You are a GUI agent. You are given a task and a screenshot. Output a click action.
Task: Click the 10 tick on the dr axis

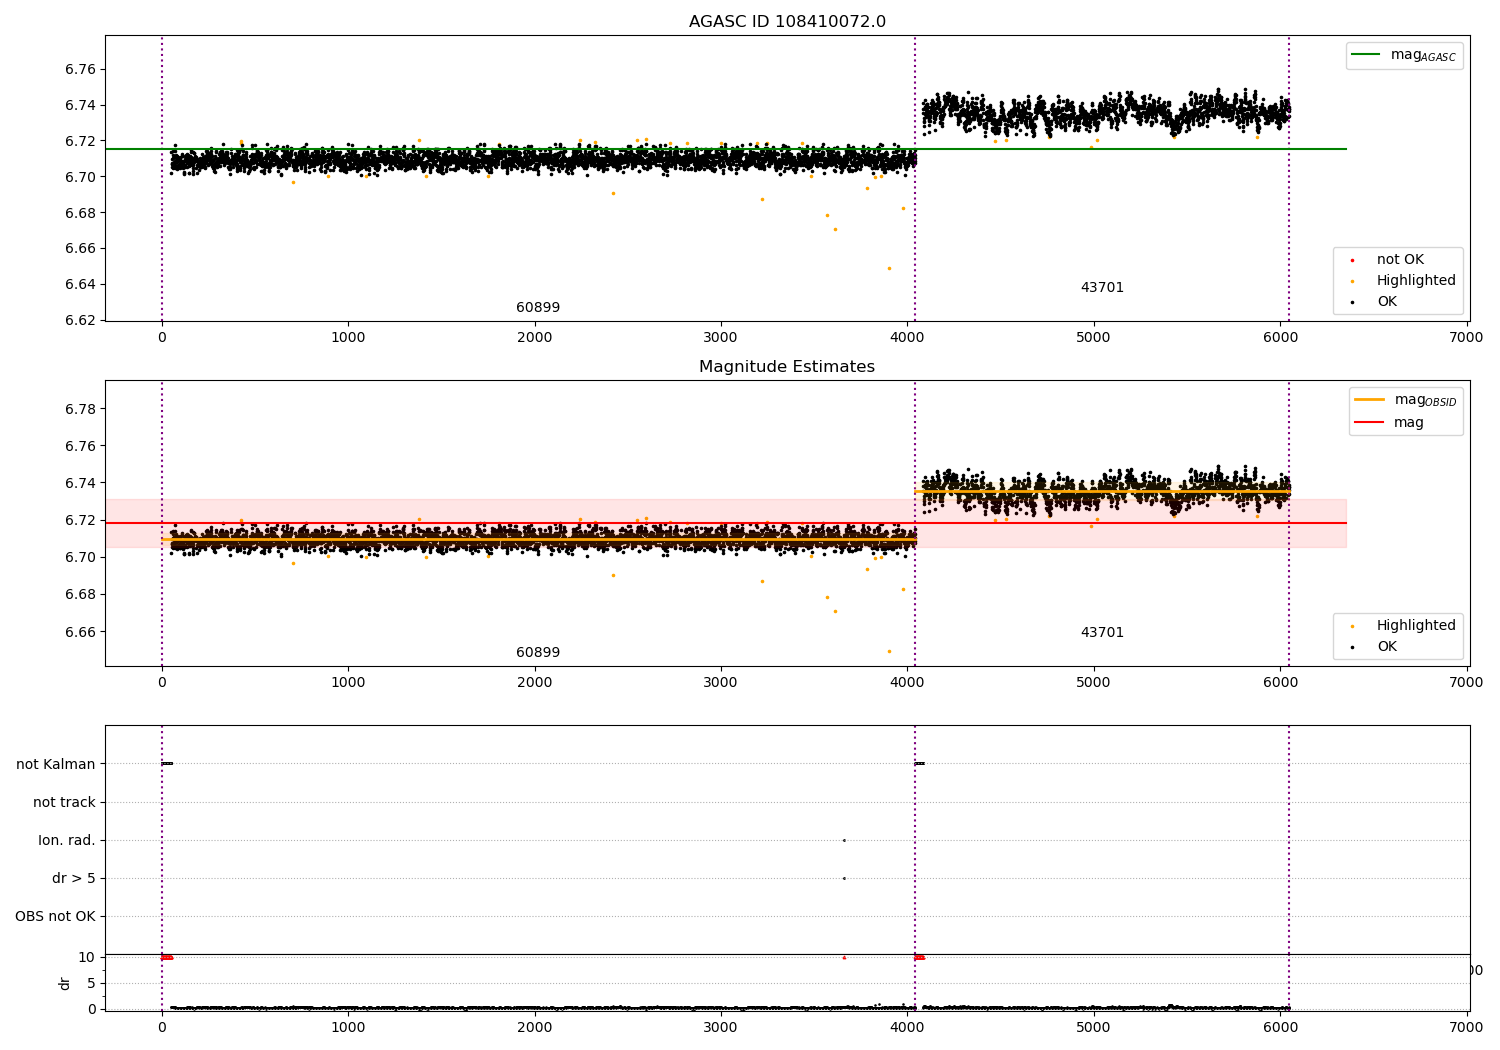point(88,957)
